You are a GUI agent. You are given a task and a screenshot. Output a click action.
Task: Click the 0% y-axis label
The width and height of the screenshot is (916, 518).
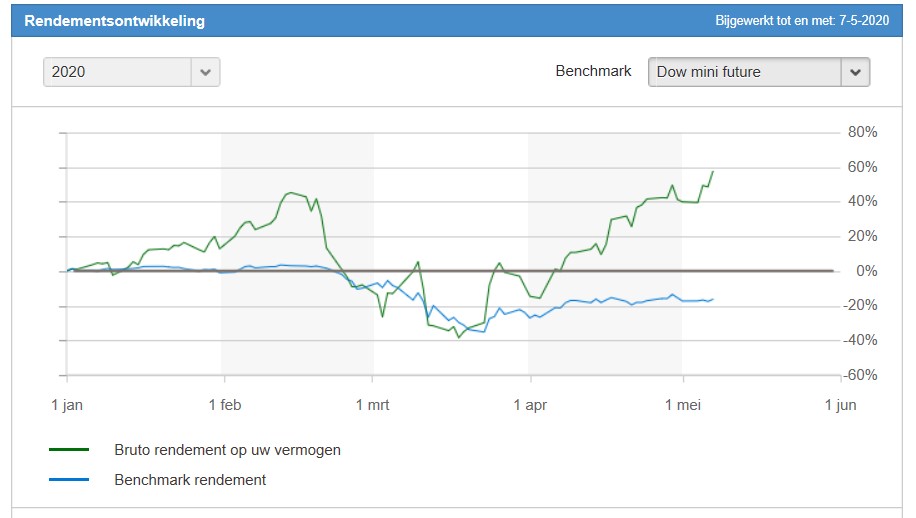[x=866, y=271]
